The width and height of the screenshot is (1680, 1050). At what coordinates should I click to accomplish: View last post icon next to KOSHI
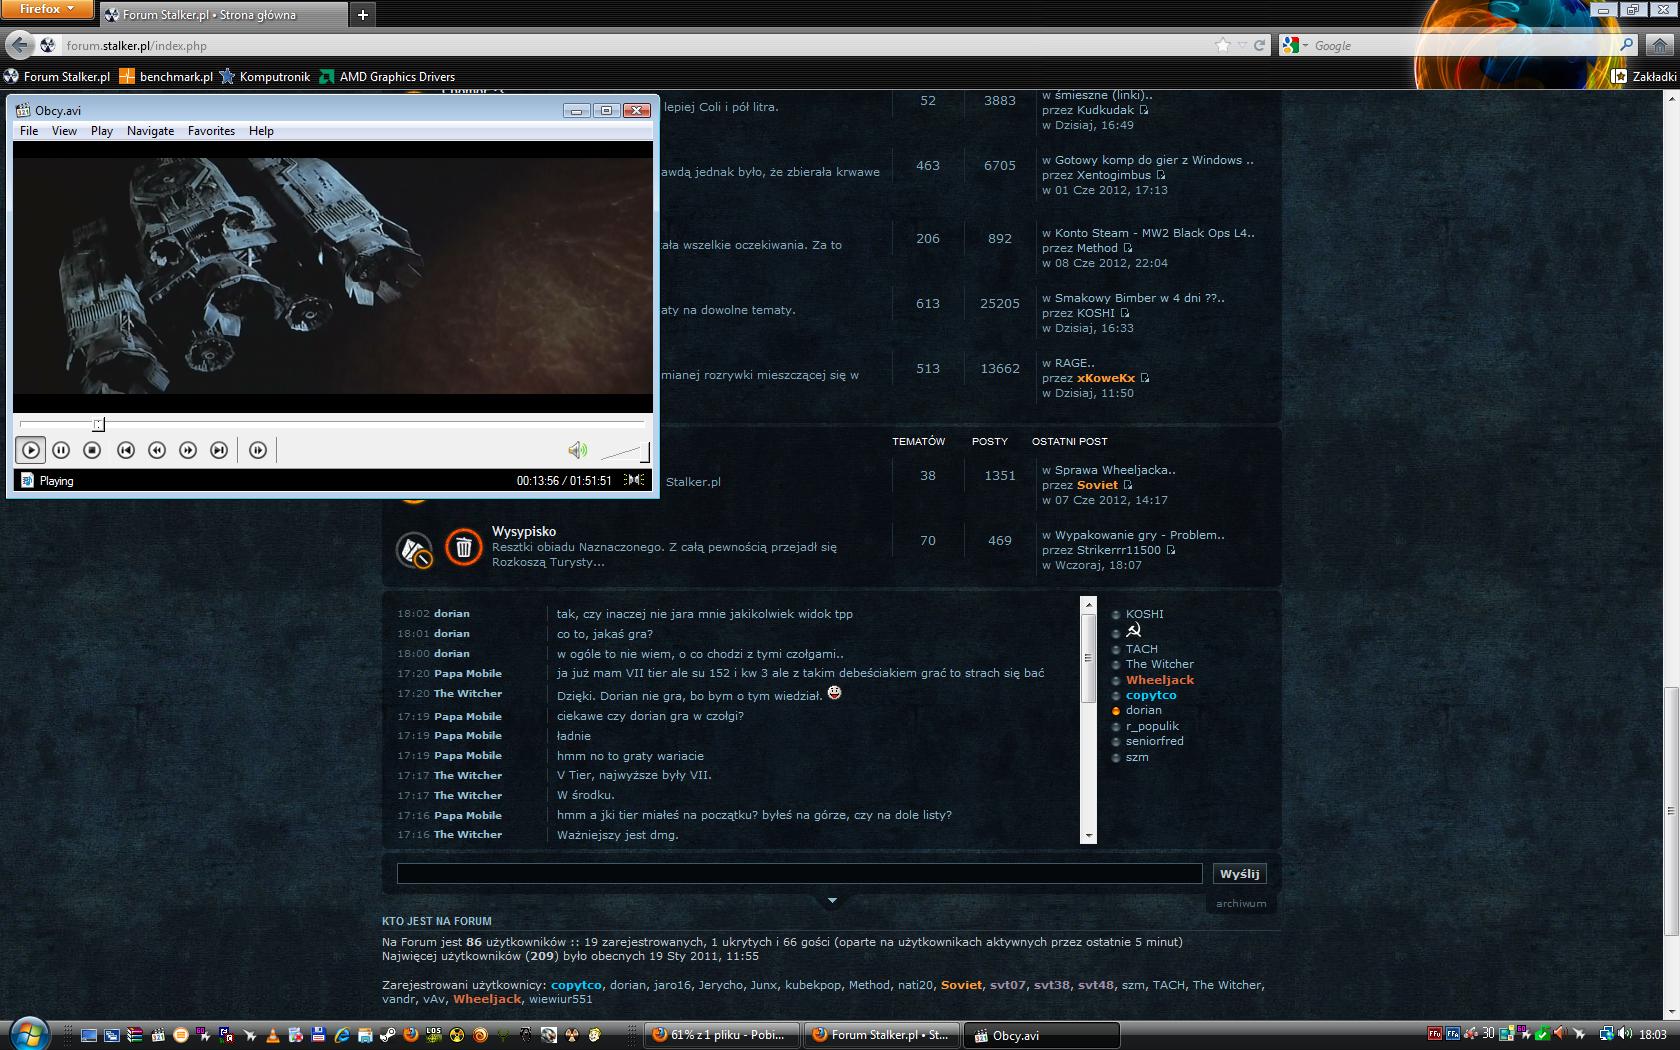point(1125,313)
